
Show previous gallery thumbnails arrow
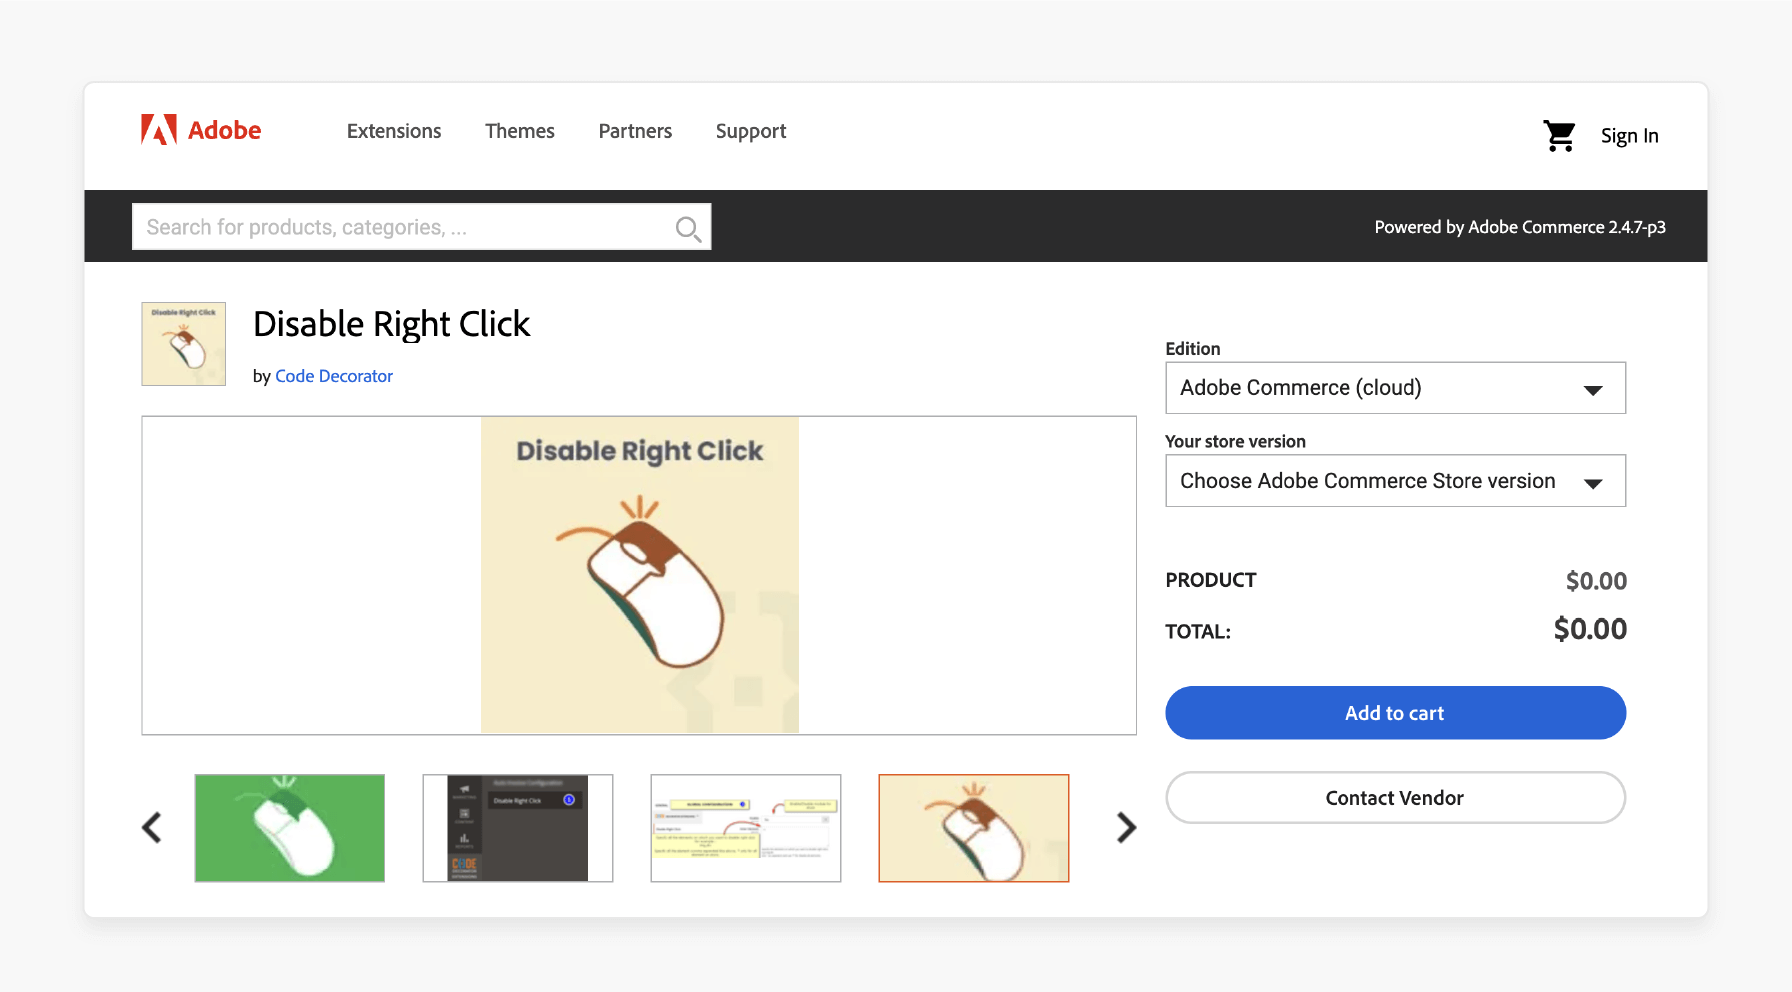152,828
